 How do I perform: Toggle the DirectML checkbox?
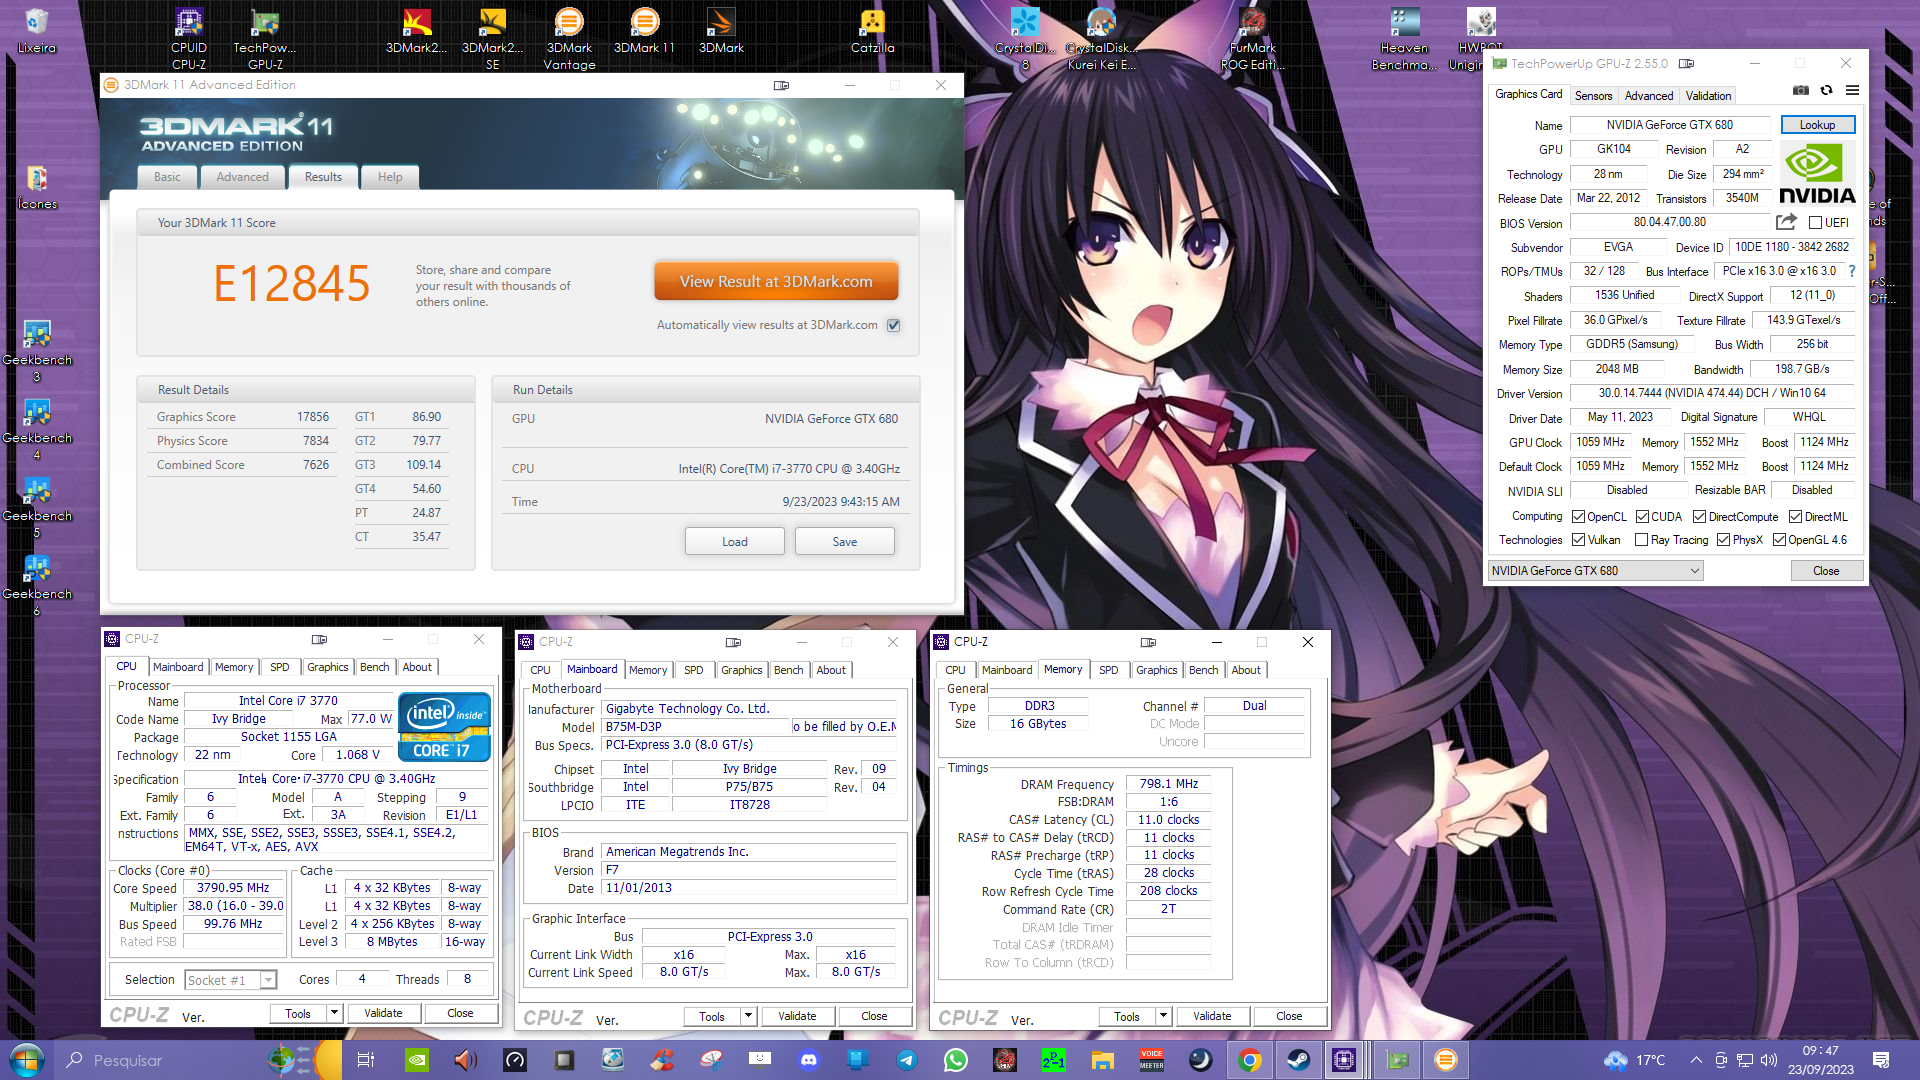pyautogui.click(x=1796, y=517)
